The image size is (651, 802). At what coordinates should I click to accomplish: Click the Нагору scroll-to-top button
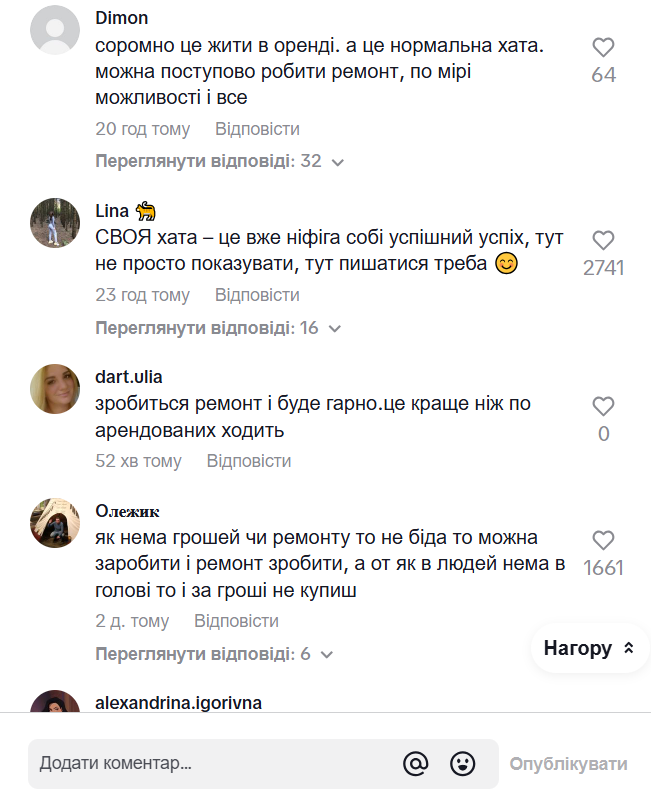589,648
